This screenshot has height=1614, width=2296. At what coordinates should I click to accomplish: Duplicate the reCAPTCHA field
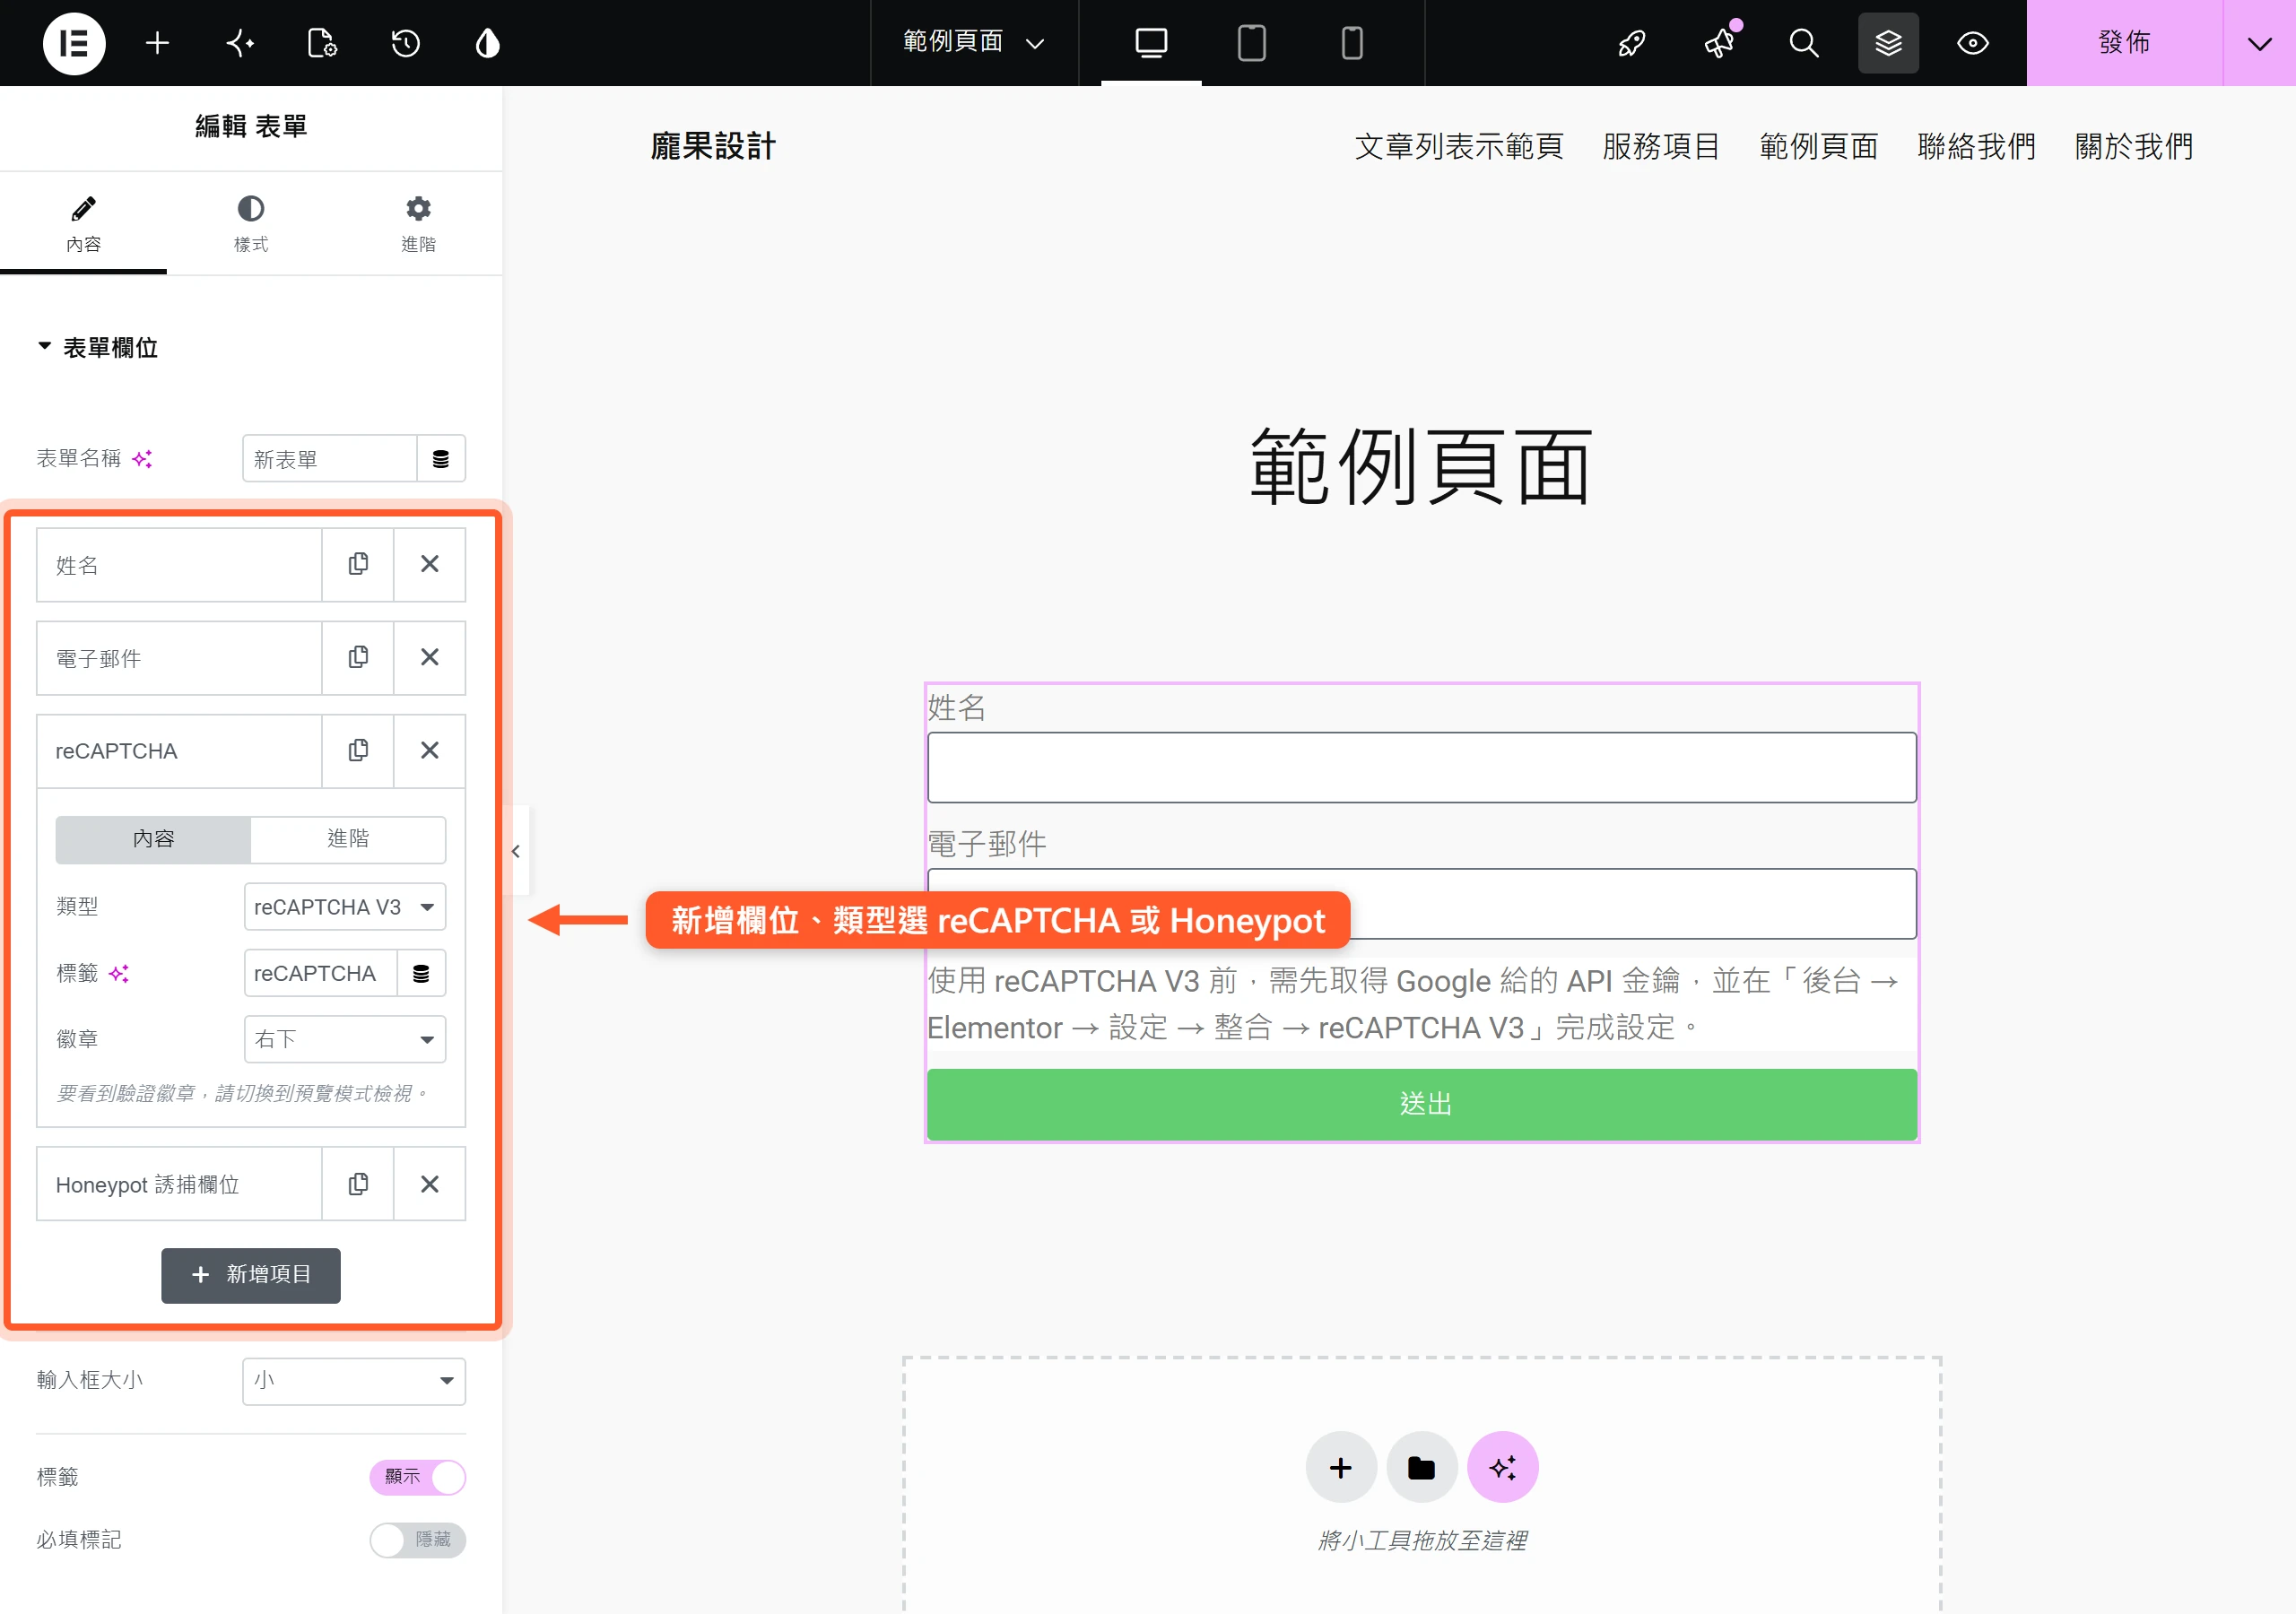[x=358, y=751]
